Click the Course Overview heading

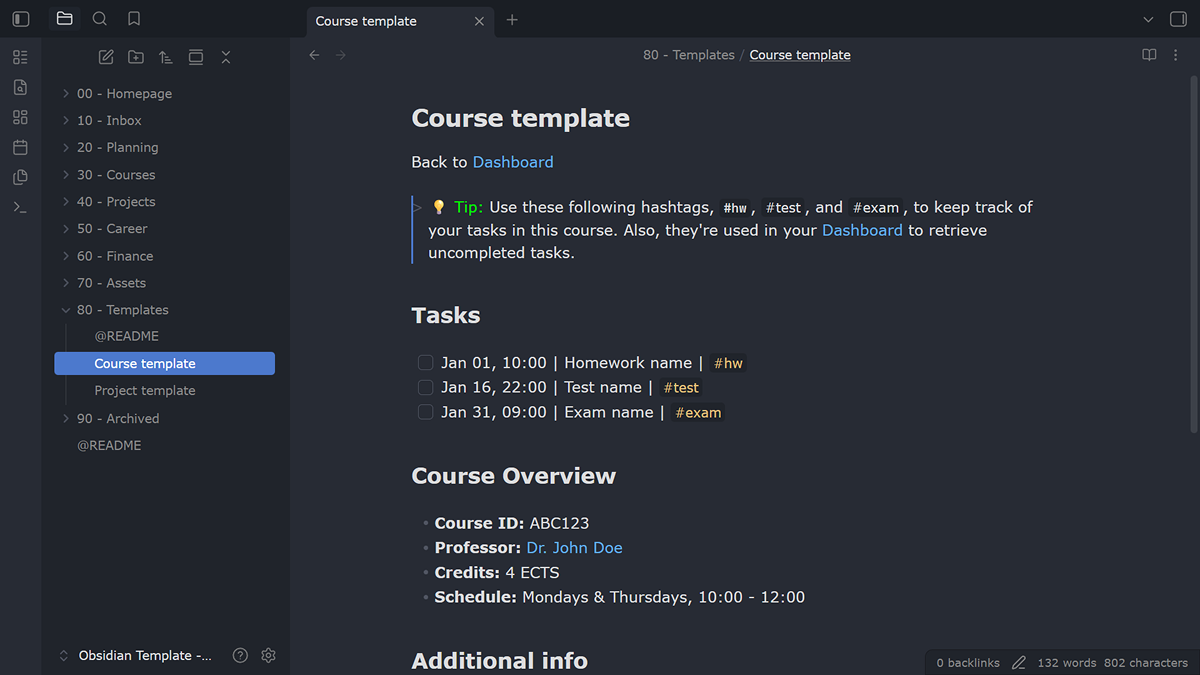tap(514, 476)
